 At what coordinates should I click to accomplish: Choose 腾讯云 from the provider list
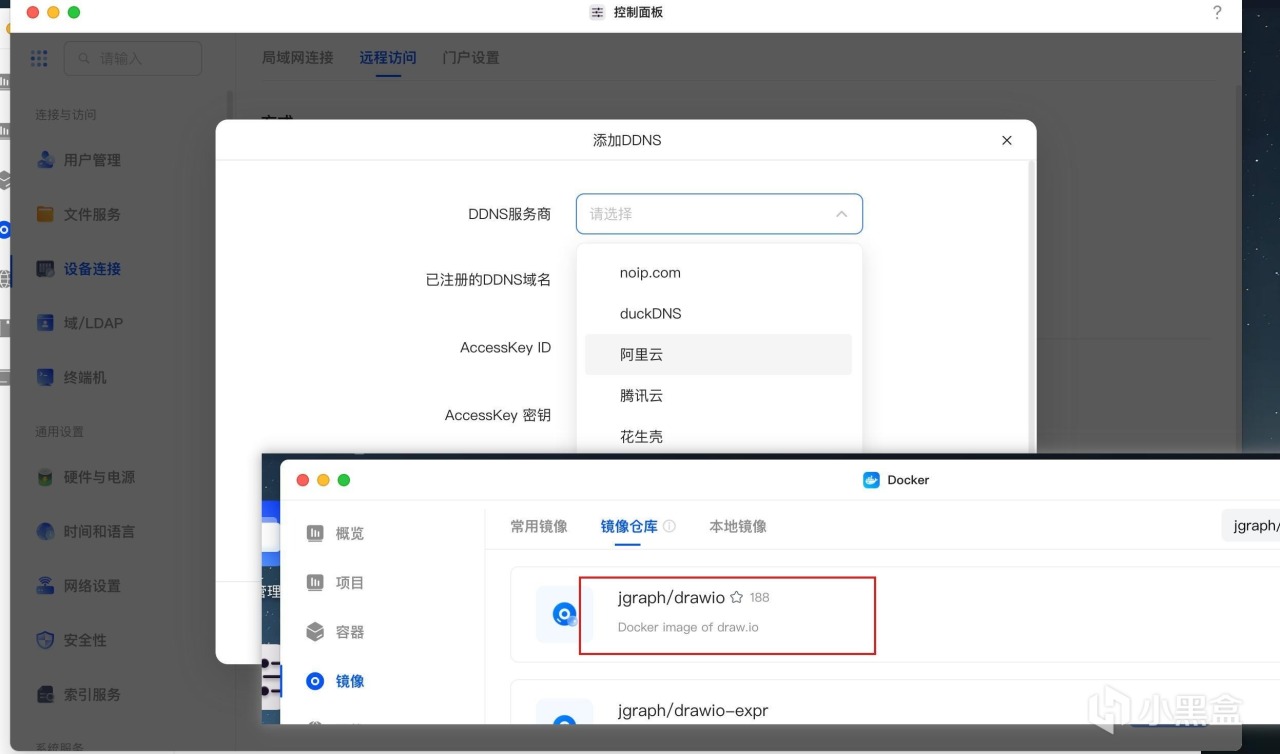point(718,396)
